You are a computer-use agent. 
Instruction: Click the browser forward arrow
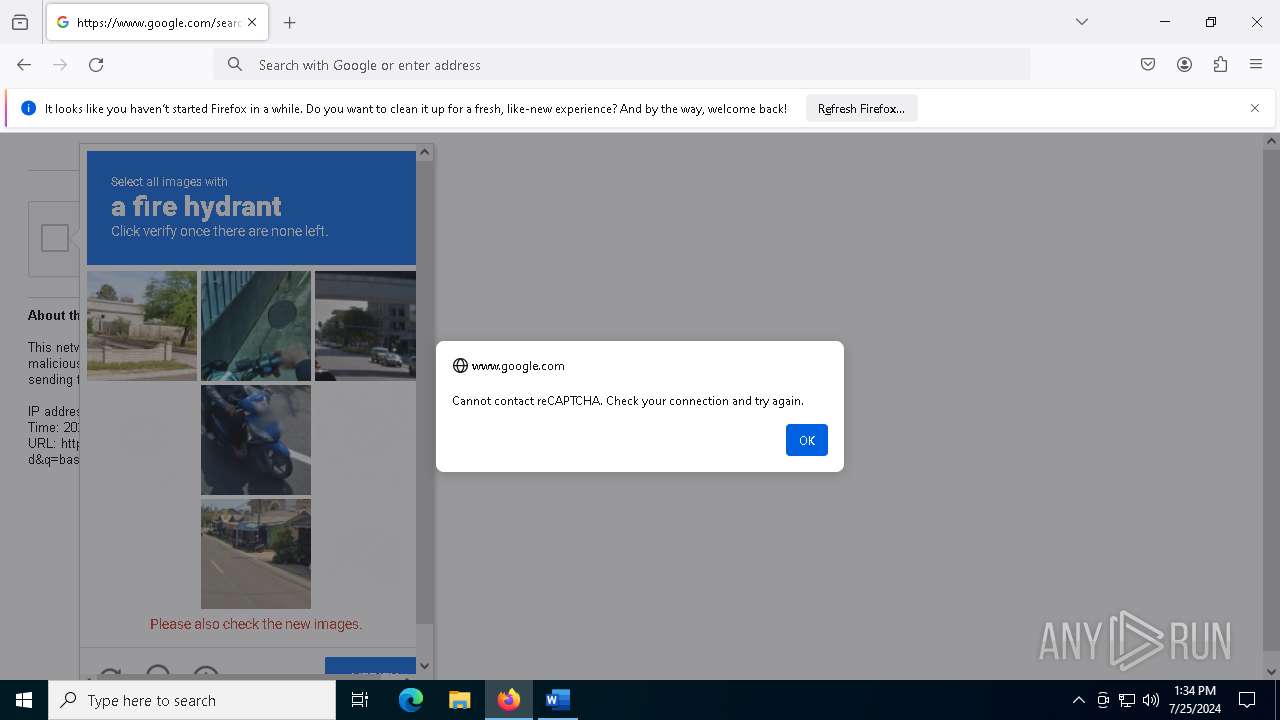[60, 65]
